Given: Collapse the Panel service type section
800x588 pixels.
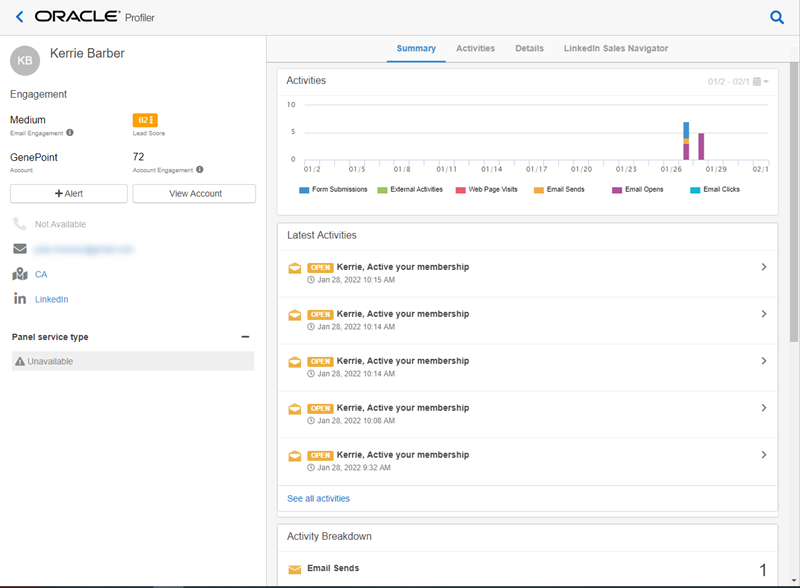Looking at the screenshot, I should (x=245, y=337).
